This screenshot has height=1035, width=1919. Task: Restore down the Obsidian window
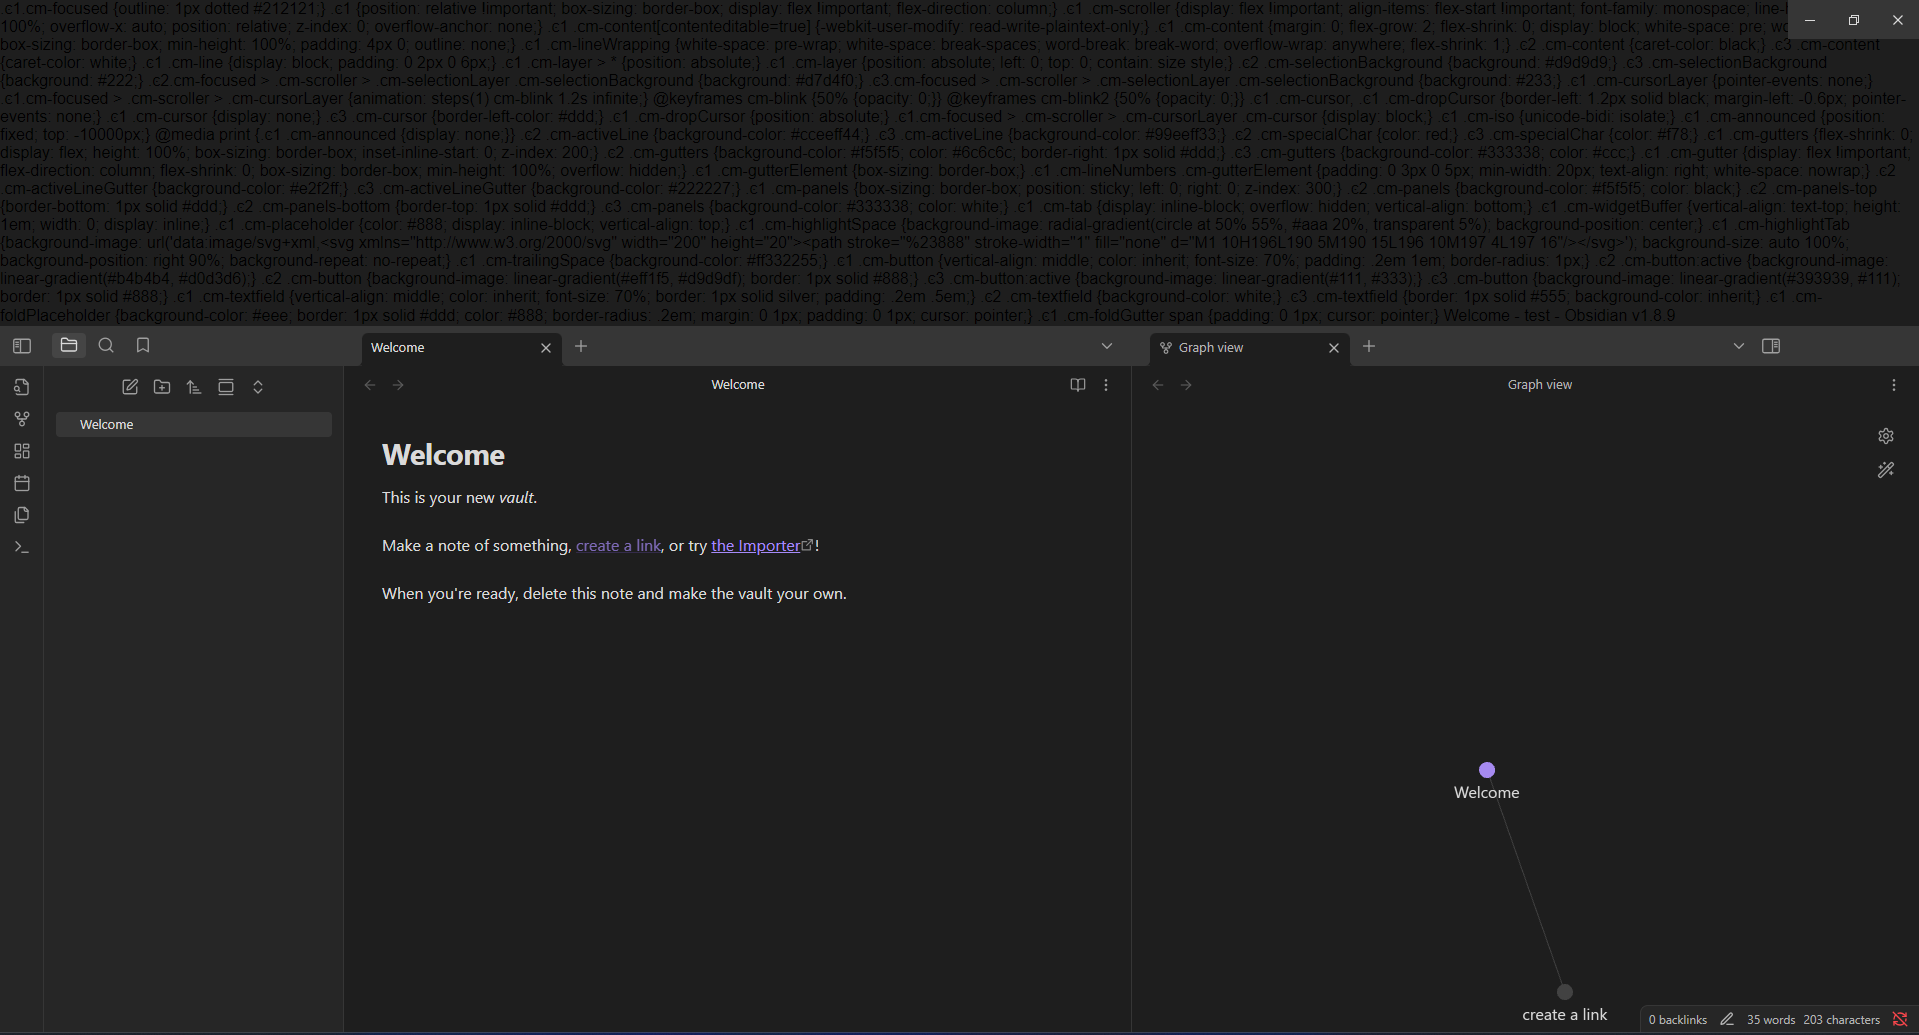[x=1853, y=20]
